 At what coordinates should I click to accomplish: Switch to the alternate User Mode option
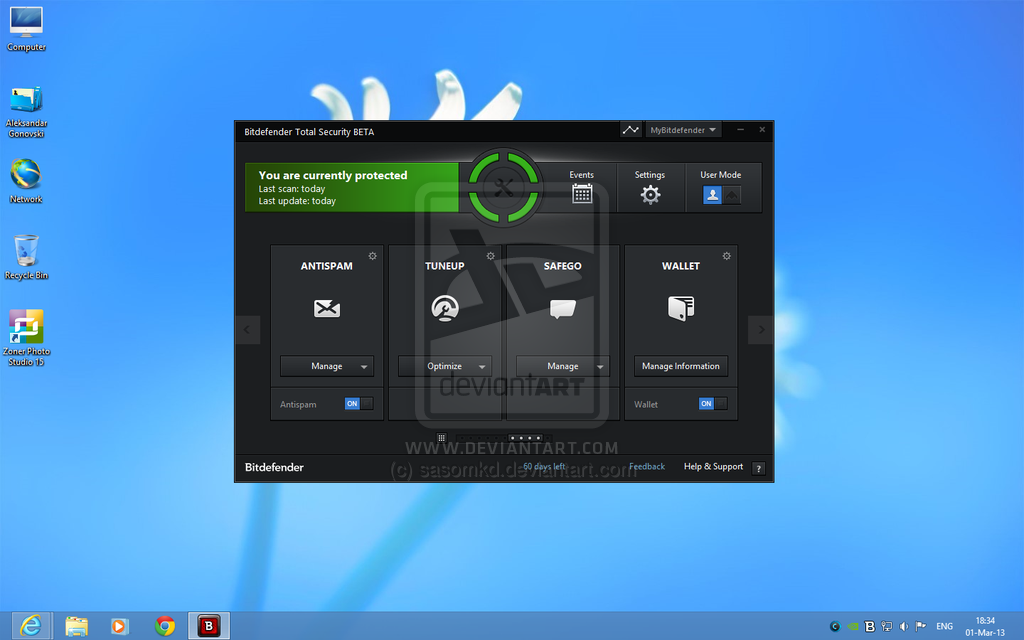(x=731, y=195)
